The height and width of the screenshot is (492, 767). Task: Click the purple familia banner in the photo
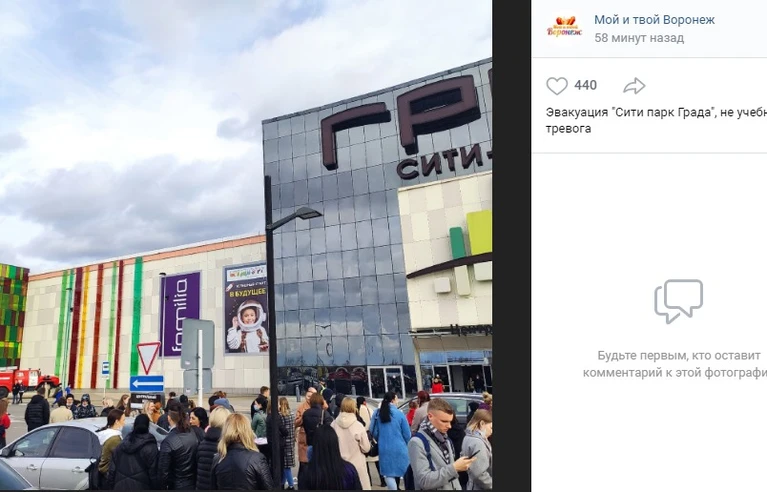180,313
